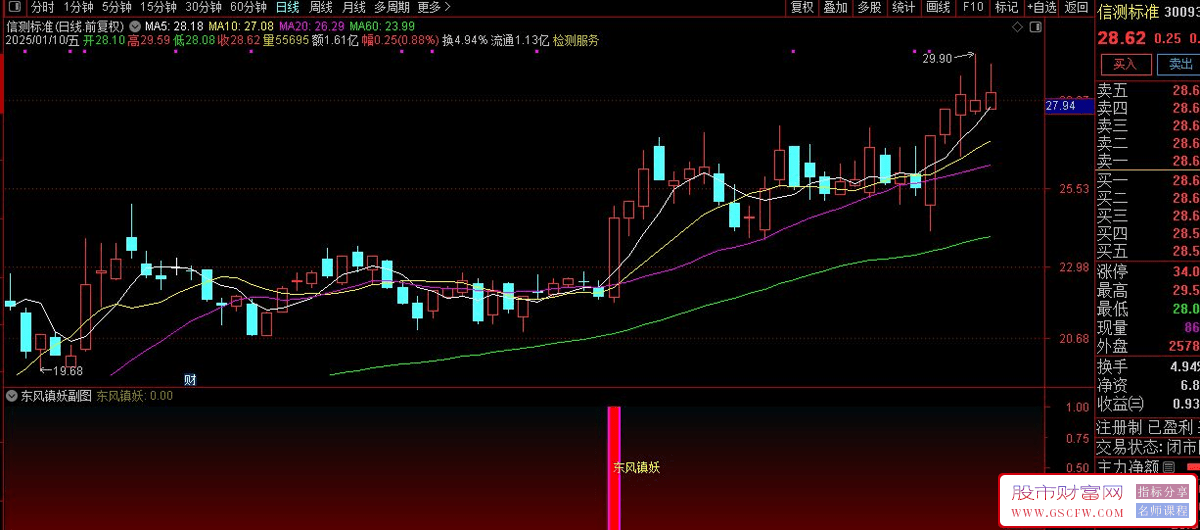Image resolution: width=1200 pixels, height=530 pixels.
Task: Switch to 1分钟 chart period
Action: (x=79, y=7)
